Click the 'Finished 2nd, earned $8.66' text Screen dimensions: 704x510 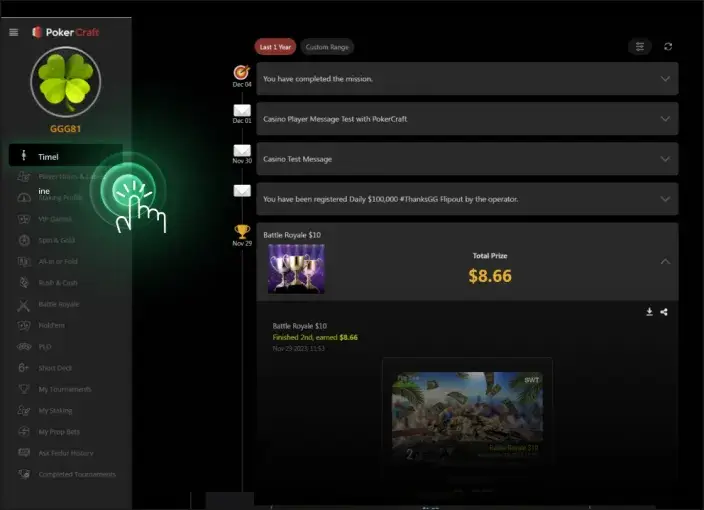pos(315,337)
